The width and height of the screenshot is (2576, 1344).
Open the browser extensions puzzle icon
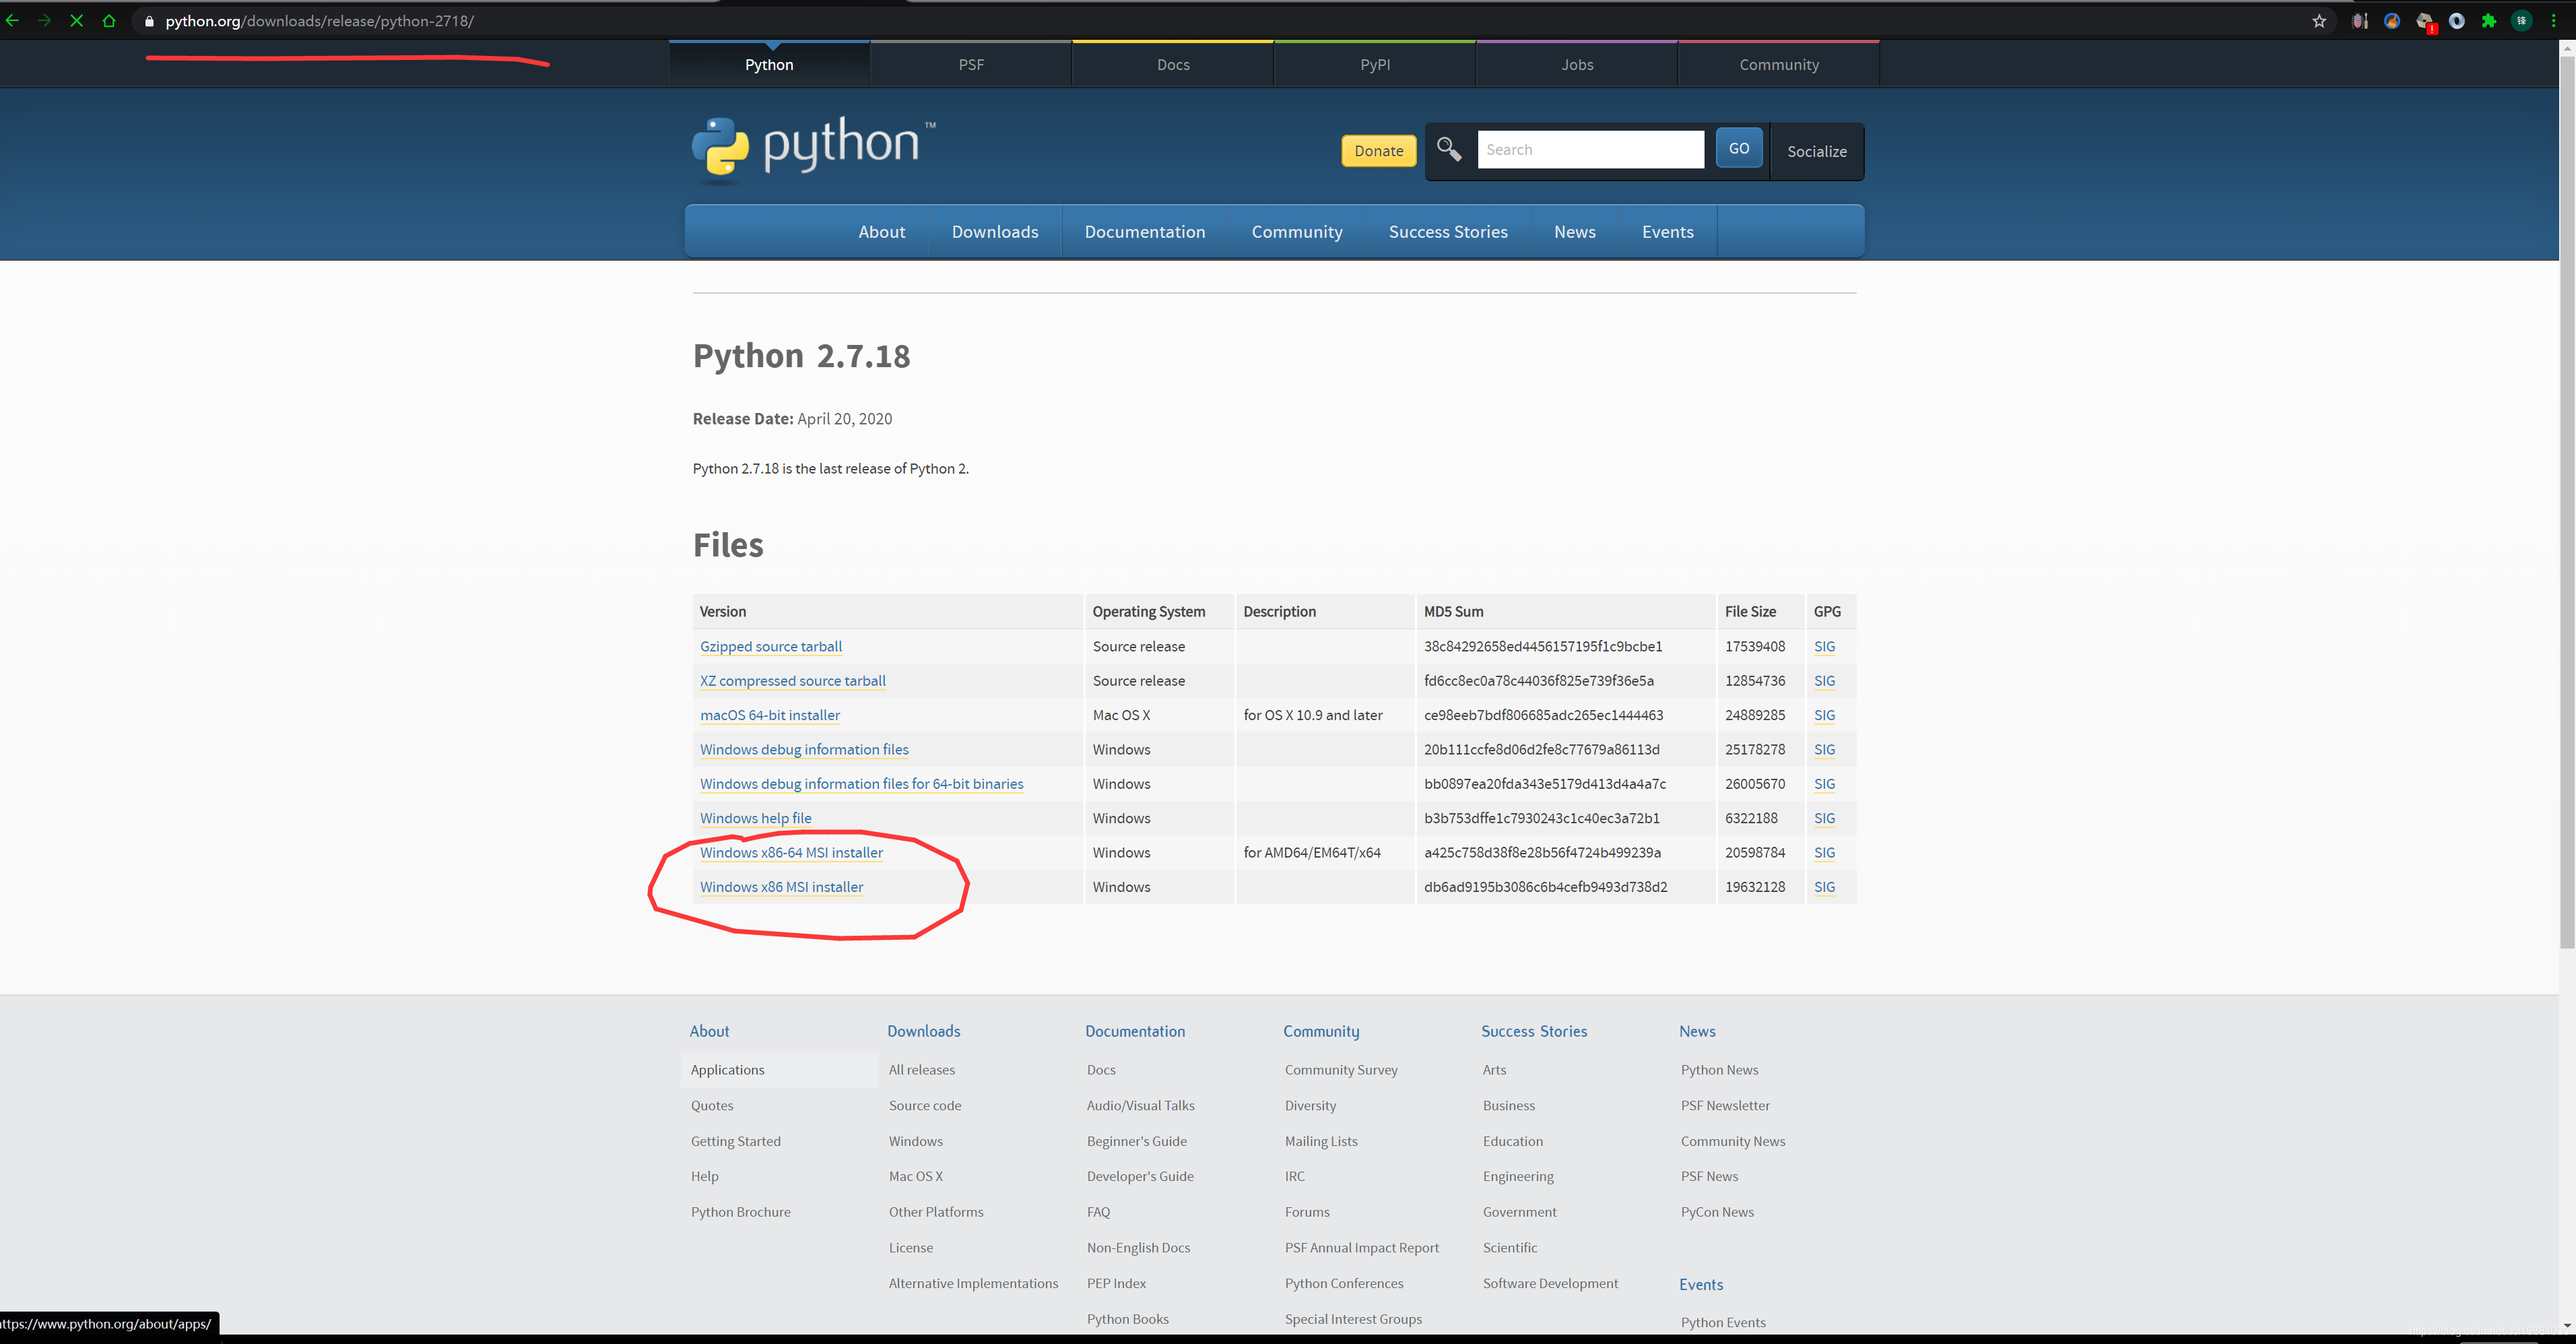coord(2490,21)
